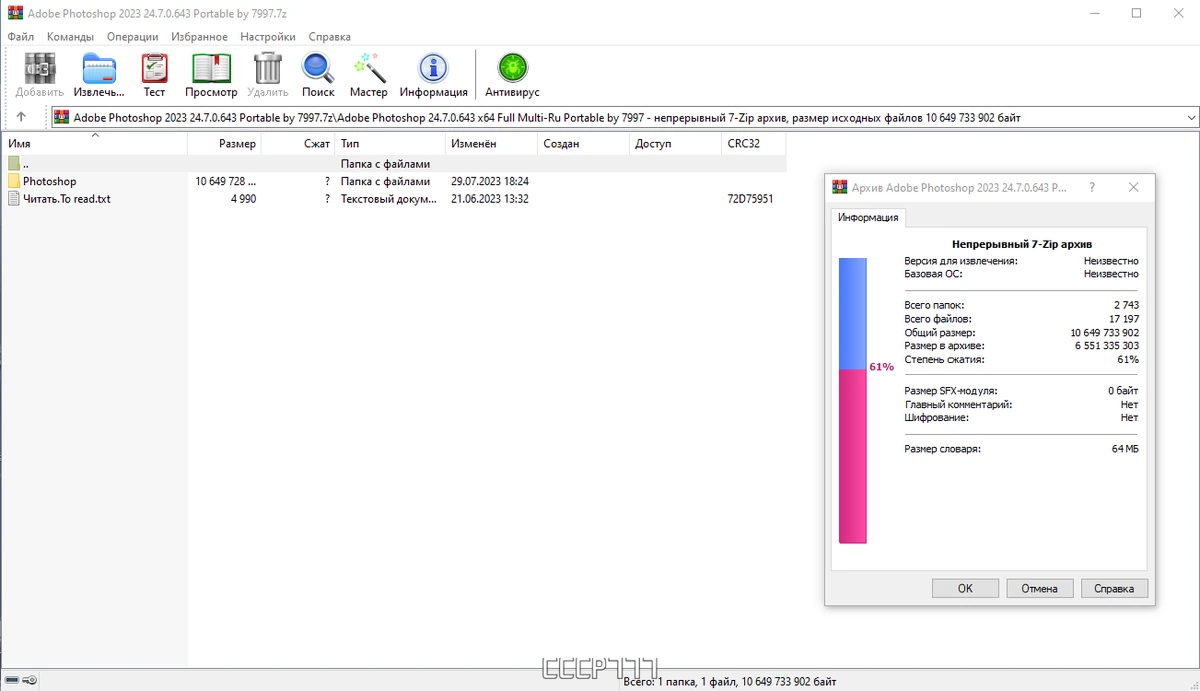Click the Add (Добавить) toolbar icon
The width and height of the screenshot is (1200, 691).
coord(40,68)
